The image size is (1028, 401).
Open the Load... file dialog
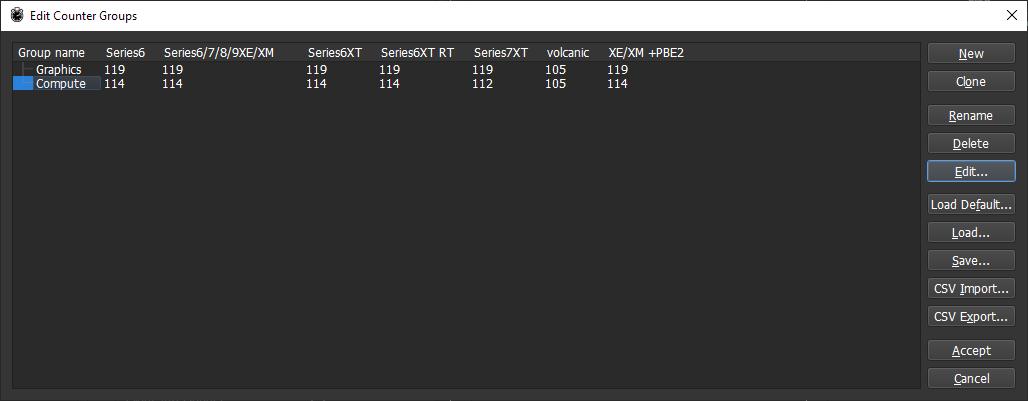tap(971, 233)
